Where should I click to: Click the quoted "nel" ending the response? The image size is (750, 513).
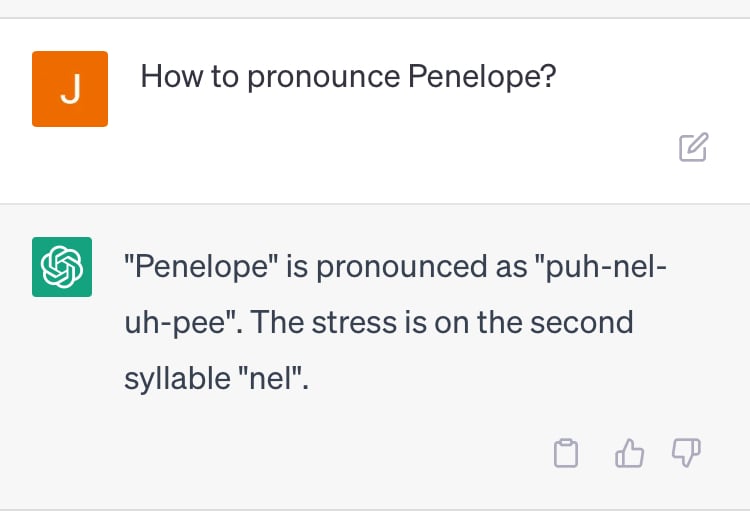pyautogui.click(x=271, y=378)
